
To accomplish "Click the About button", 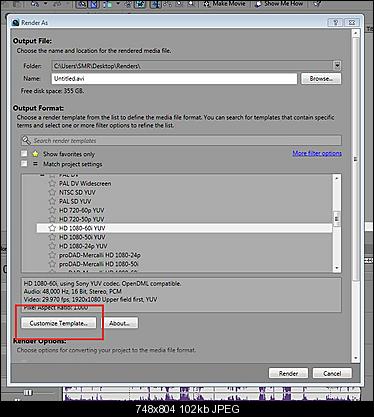I will pos(119,323).
